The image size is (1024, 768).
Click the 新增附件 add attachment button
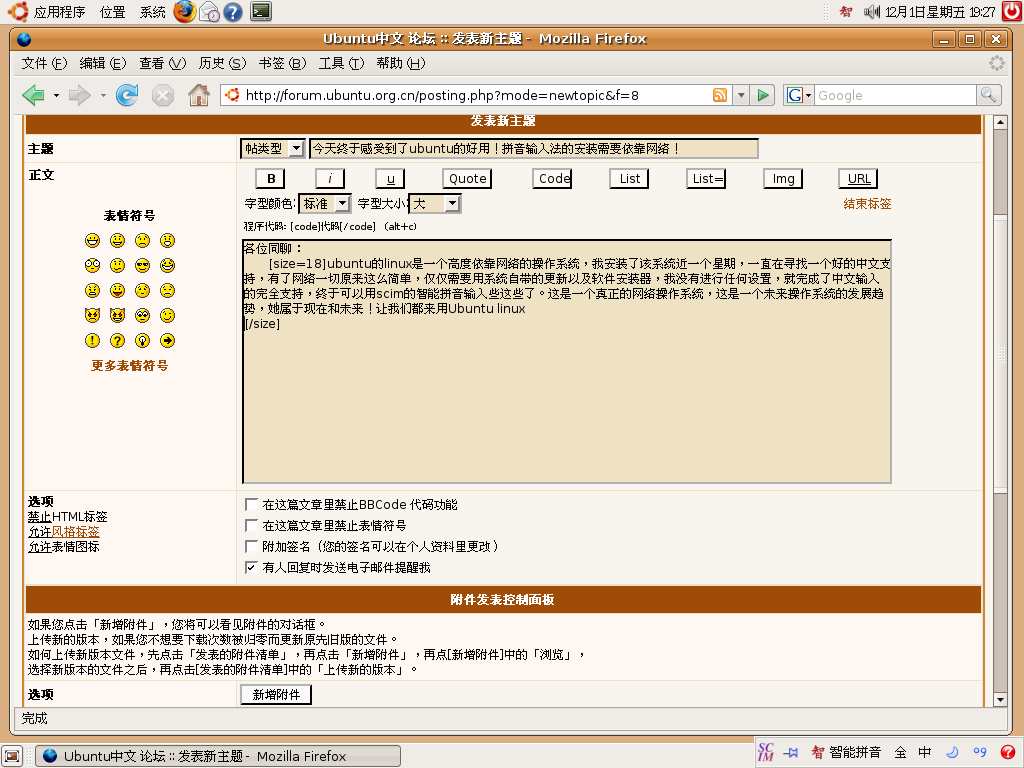coord(276,694)
